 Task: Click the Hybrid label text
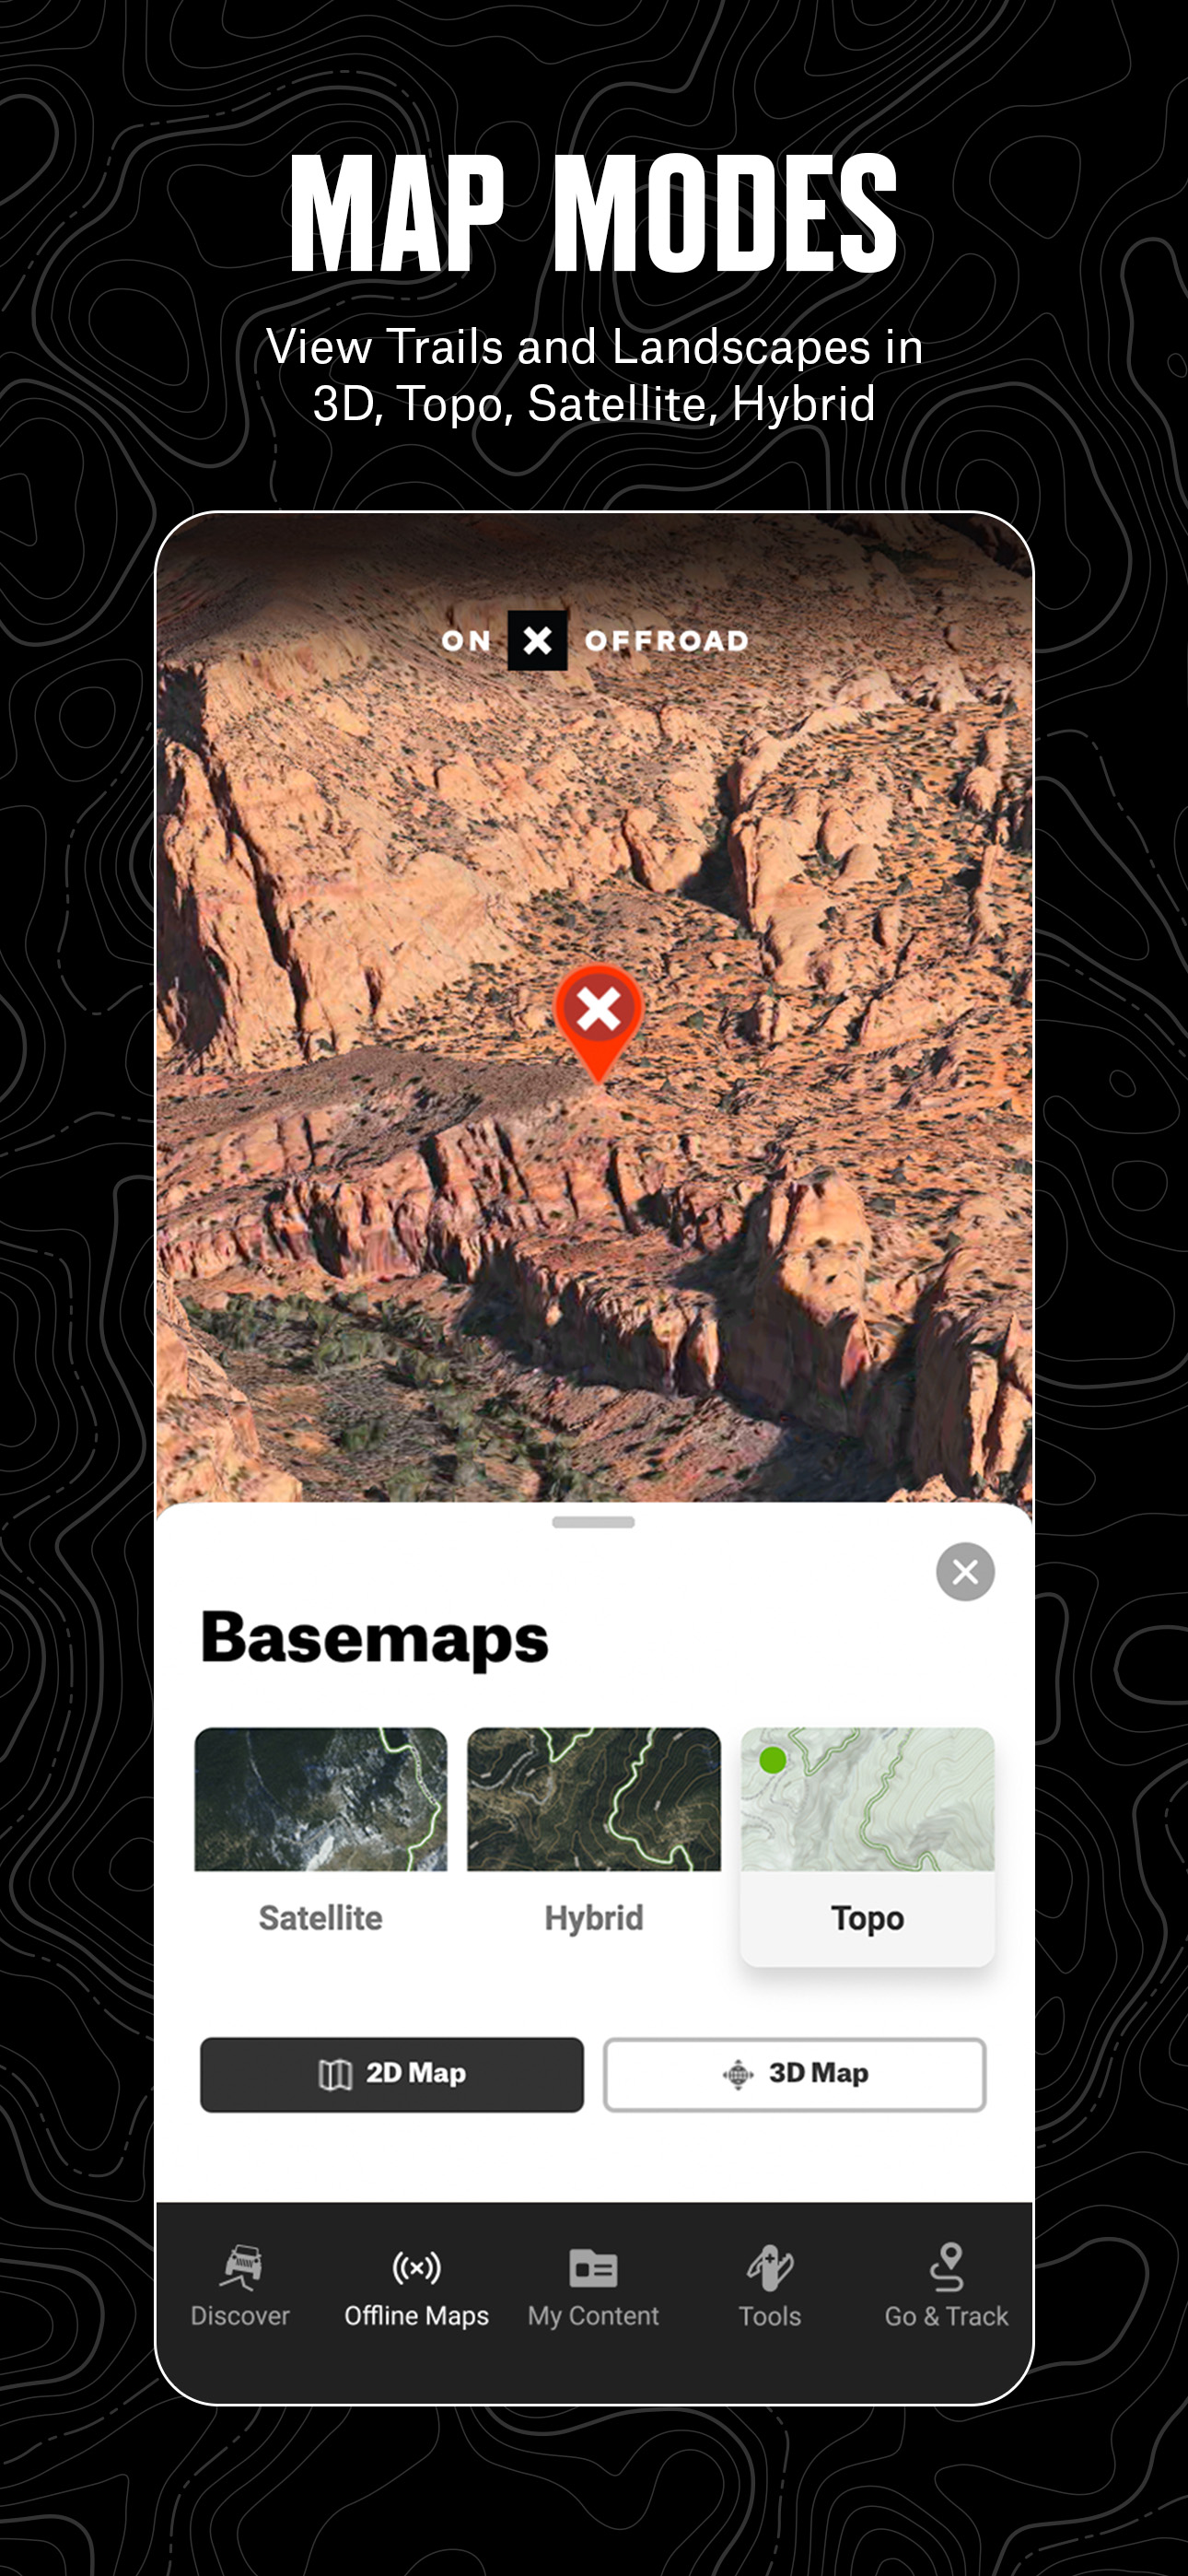[x=594, y=1918]
